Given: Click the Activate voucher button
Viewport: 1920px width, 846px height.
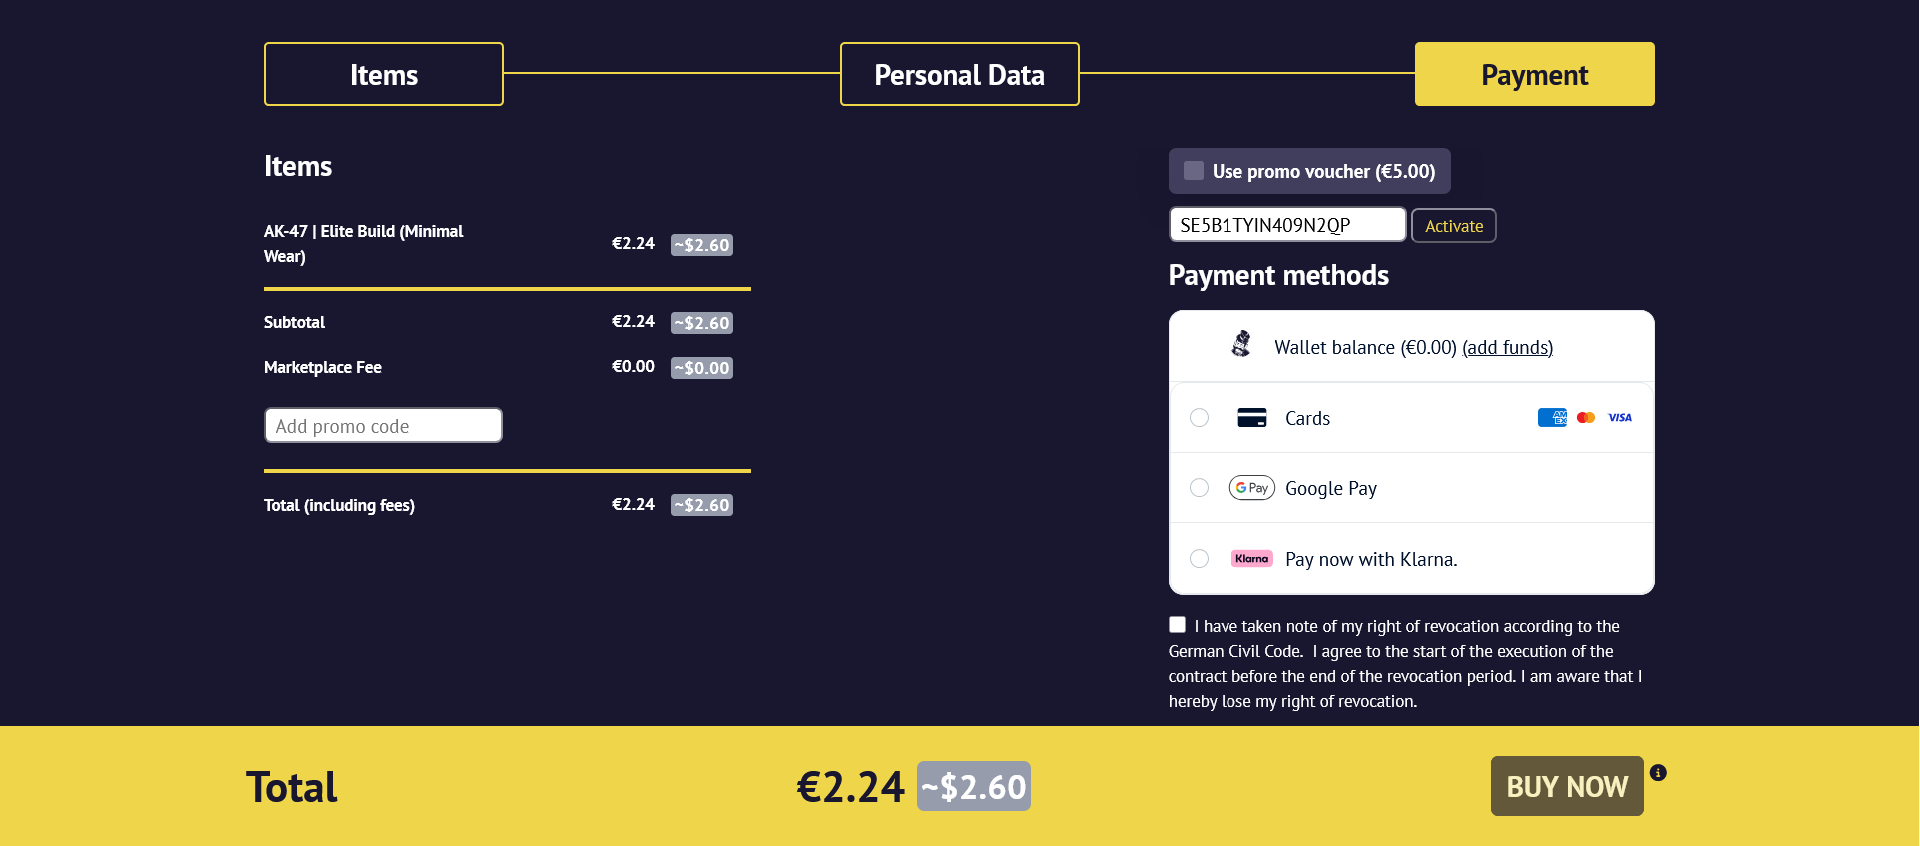Looking at the screenshot, I should click(x=1454, y=226).
